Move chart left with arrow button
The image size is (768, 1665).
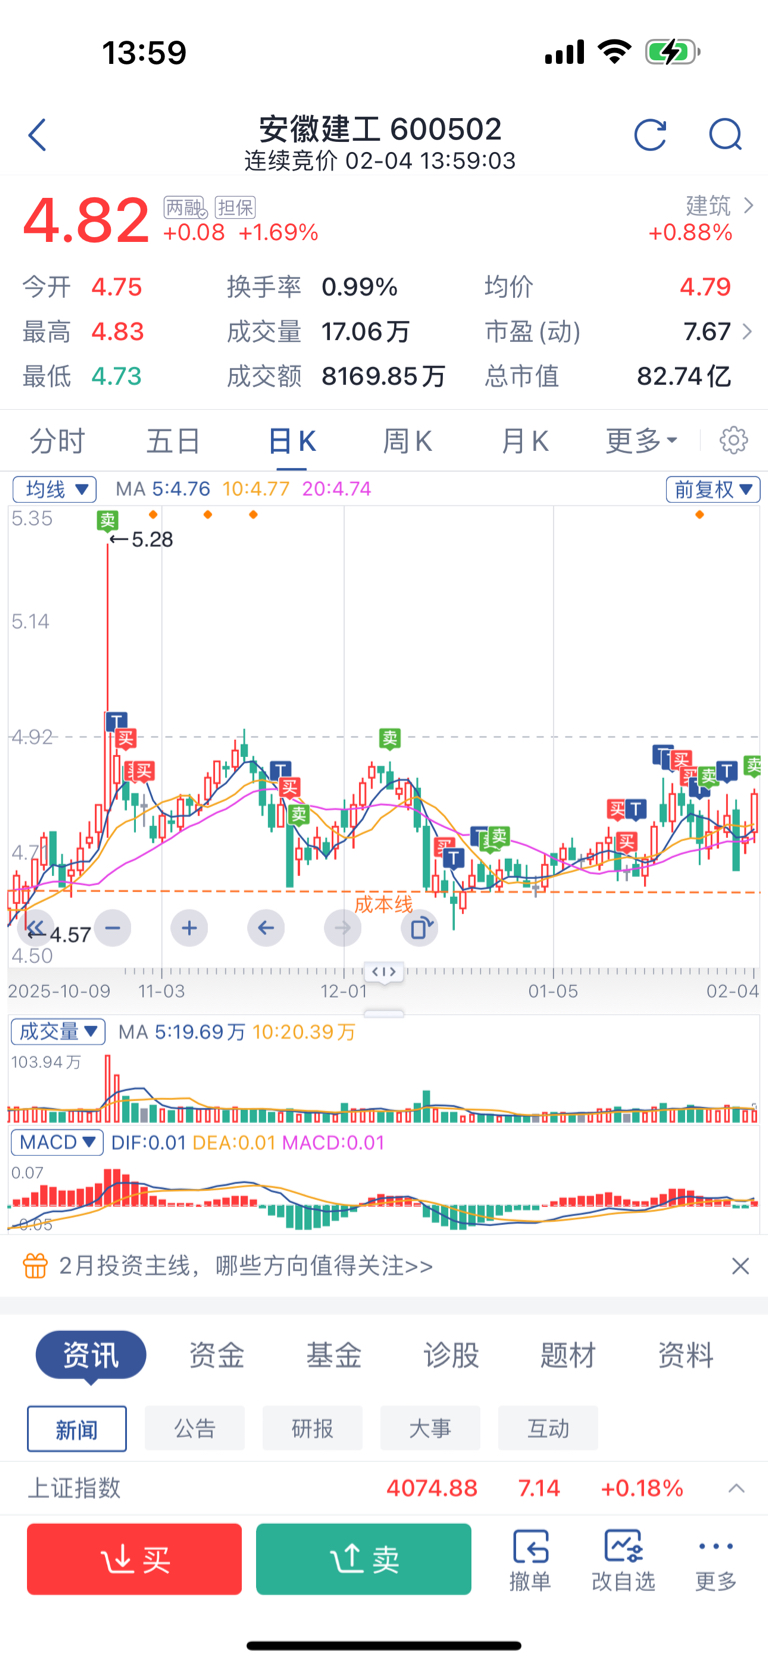coord(265,928)
